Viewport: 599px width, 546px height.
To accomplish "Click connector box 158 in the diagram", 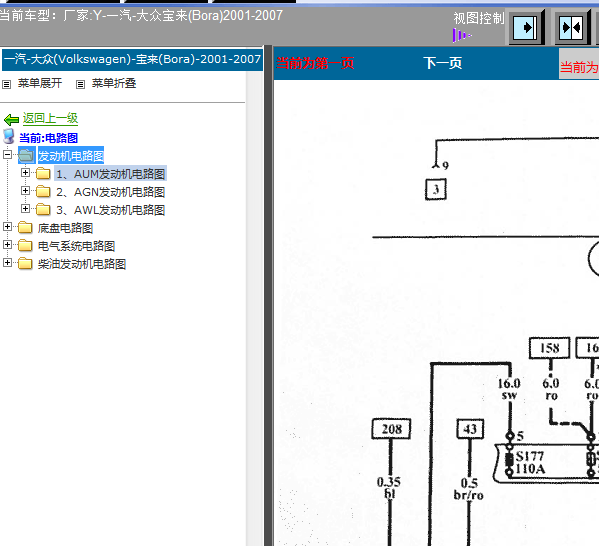I will 549,348.
